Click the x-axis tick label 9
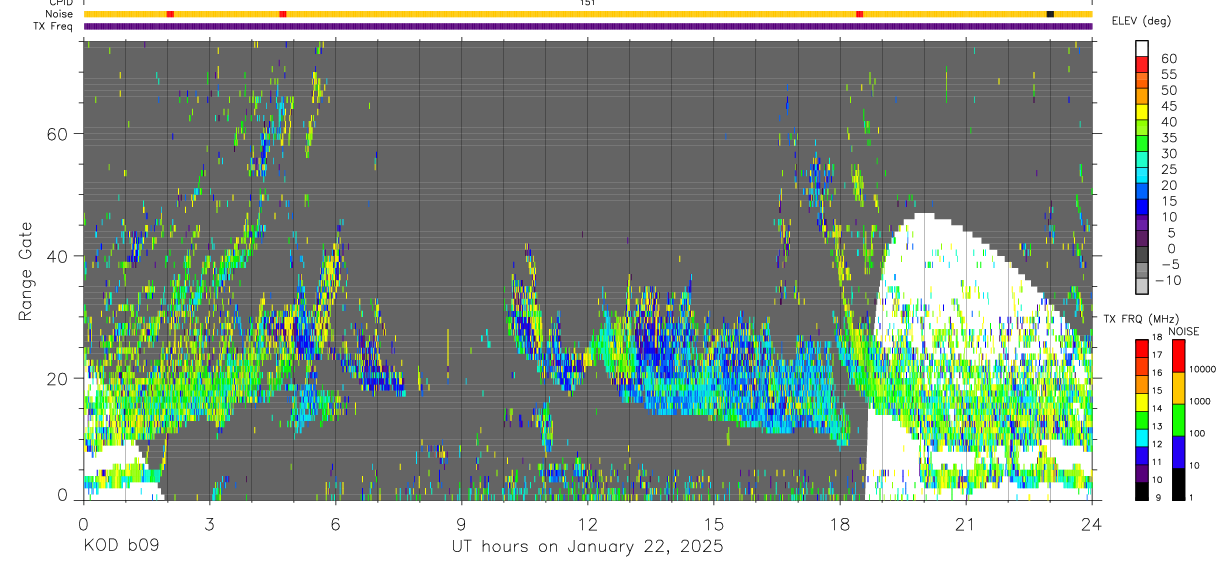 click(462, 523)
